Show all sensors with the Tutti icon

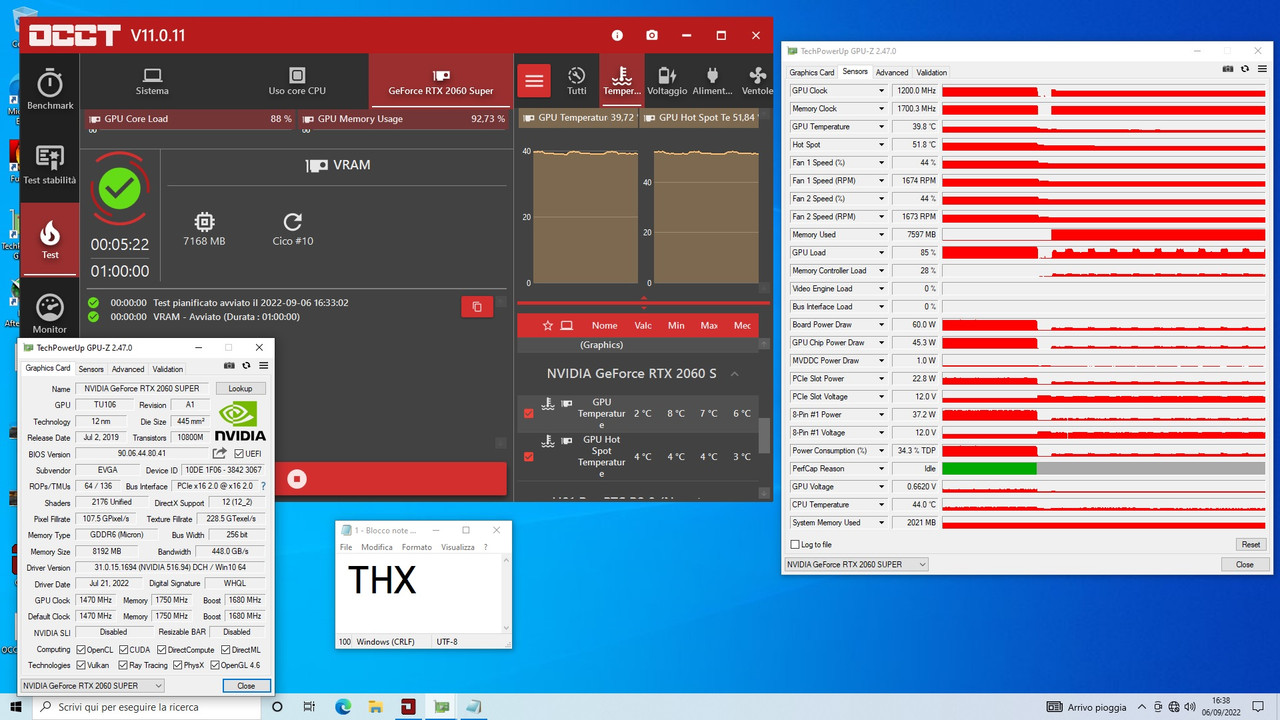577,81
